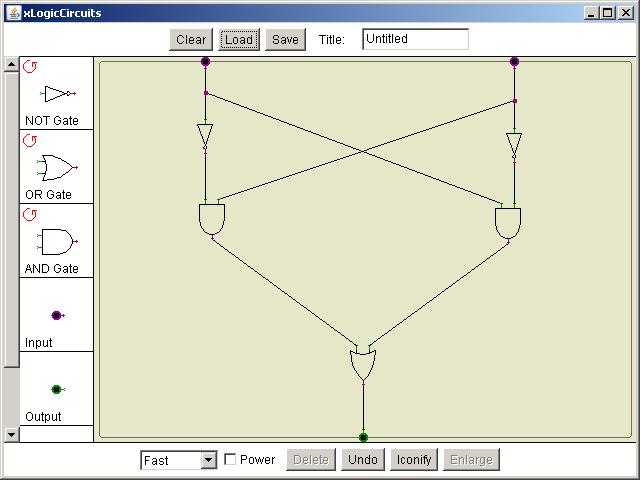Click the Save button
The height and width of the screenshot is (480, 640).
(285, 40)
